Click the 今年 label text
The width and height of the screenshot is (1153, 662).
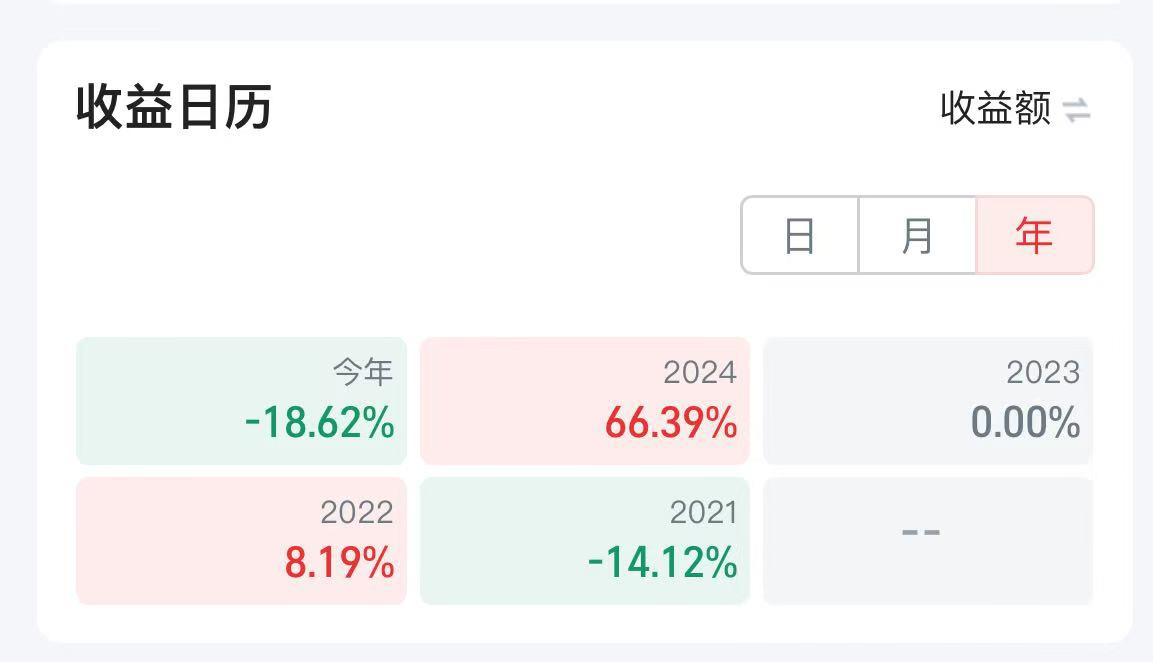click(363, 371)
